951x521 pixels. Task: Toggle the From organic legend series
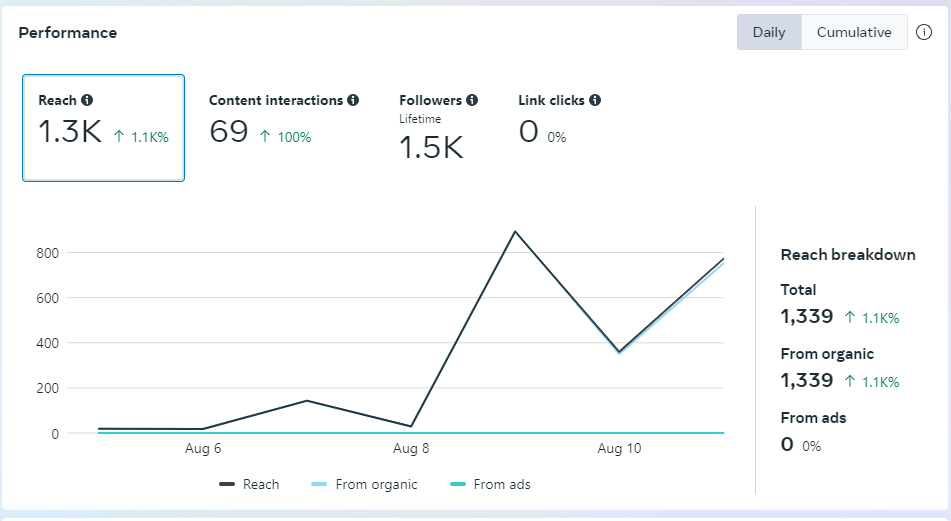(x=365, y=484)
